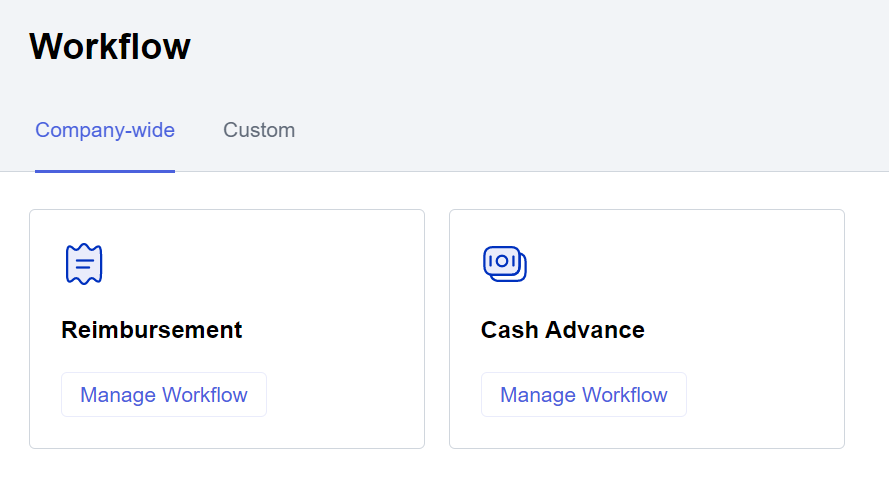
Task: Select the Company-wide tab
Action: 105,130
